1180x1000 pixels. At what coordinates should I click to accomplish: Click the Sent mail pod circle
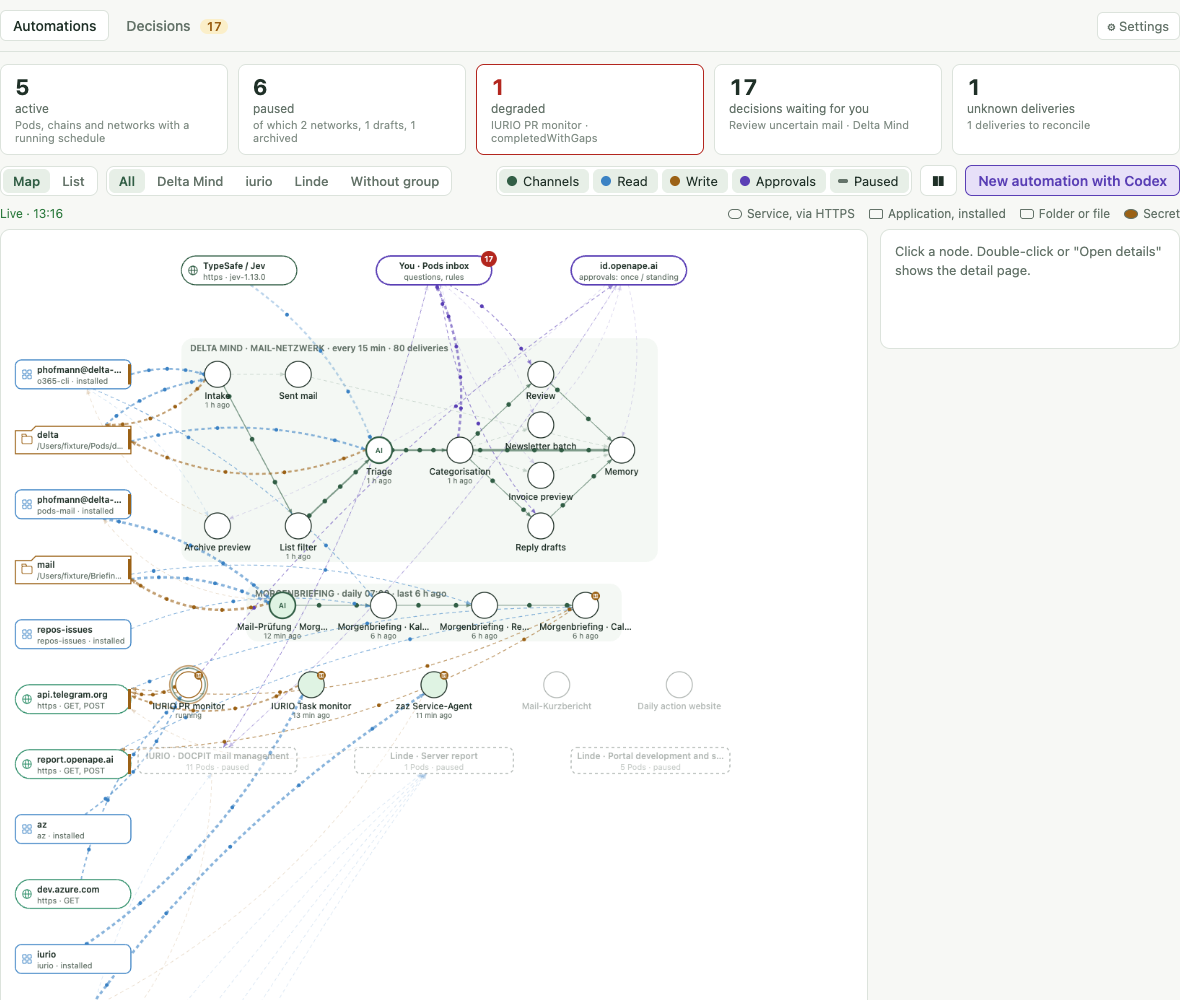(x=298, y=374)
